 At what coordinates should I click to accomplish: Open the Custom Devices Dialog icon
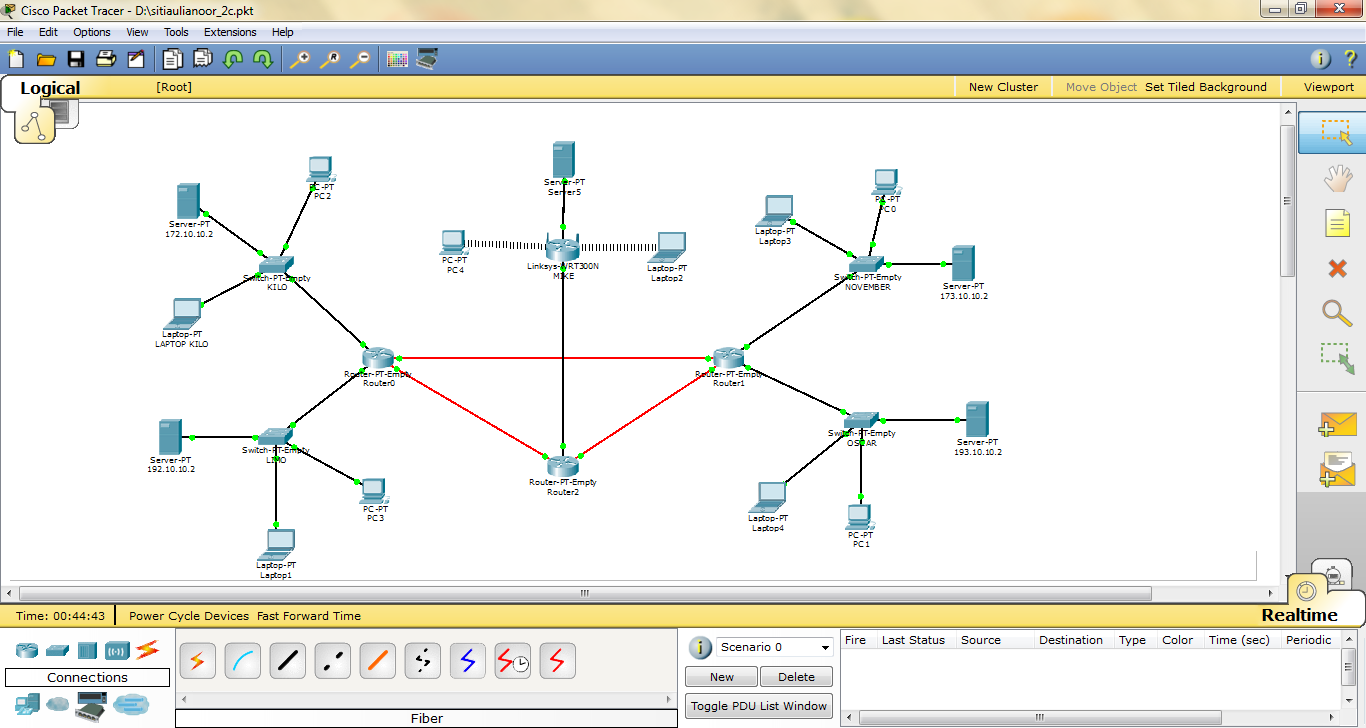pyautogui.click(x=427, y=59)
